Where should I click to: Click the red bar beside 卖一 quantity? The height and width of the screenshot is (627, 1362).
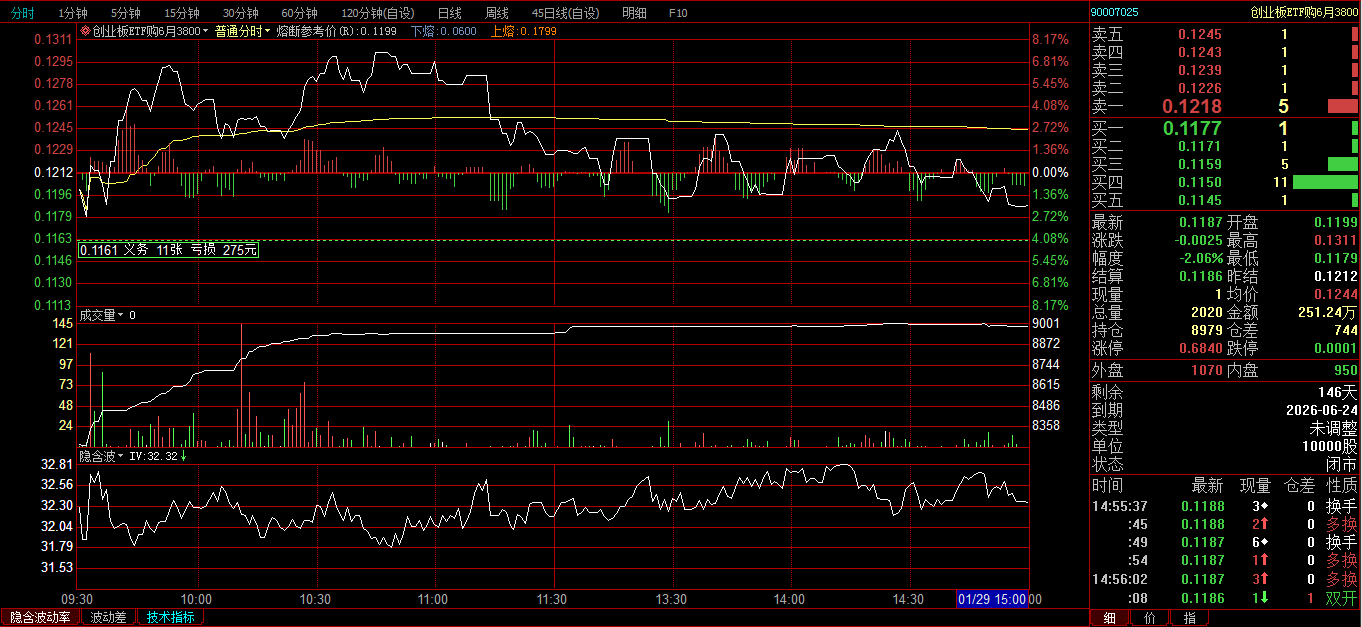pyautogui.click(x=1342, y=106)
